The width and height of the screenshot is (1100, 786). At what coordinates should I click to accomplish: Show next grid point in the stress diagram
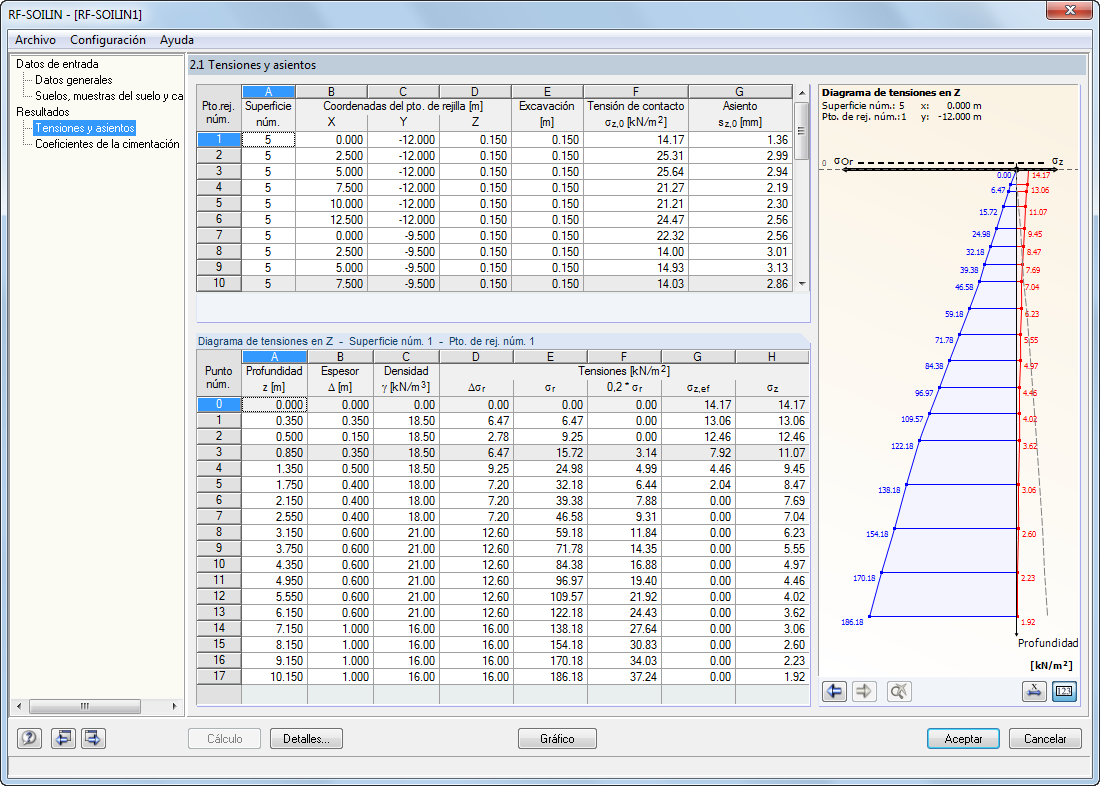point(864,691)
